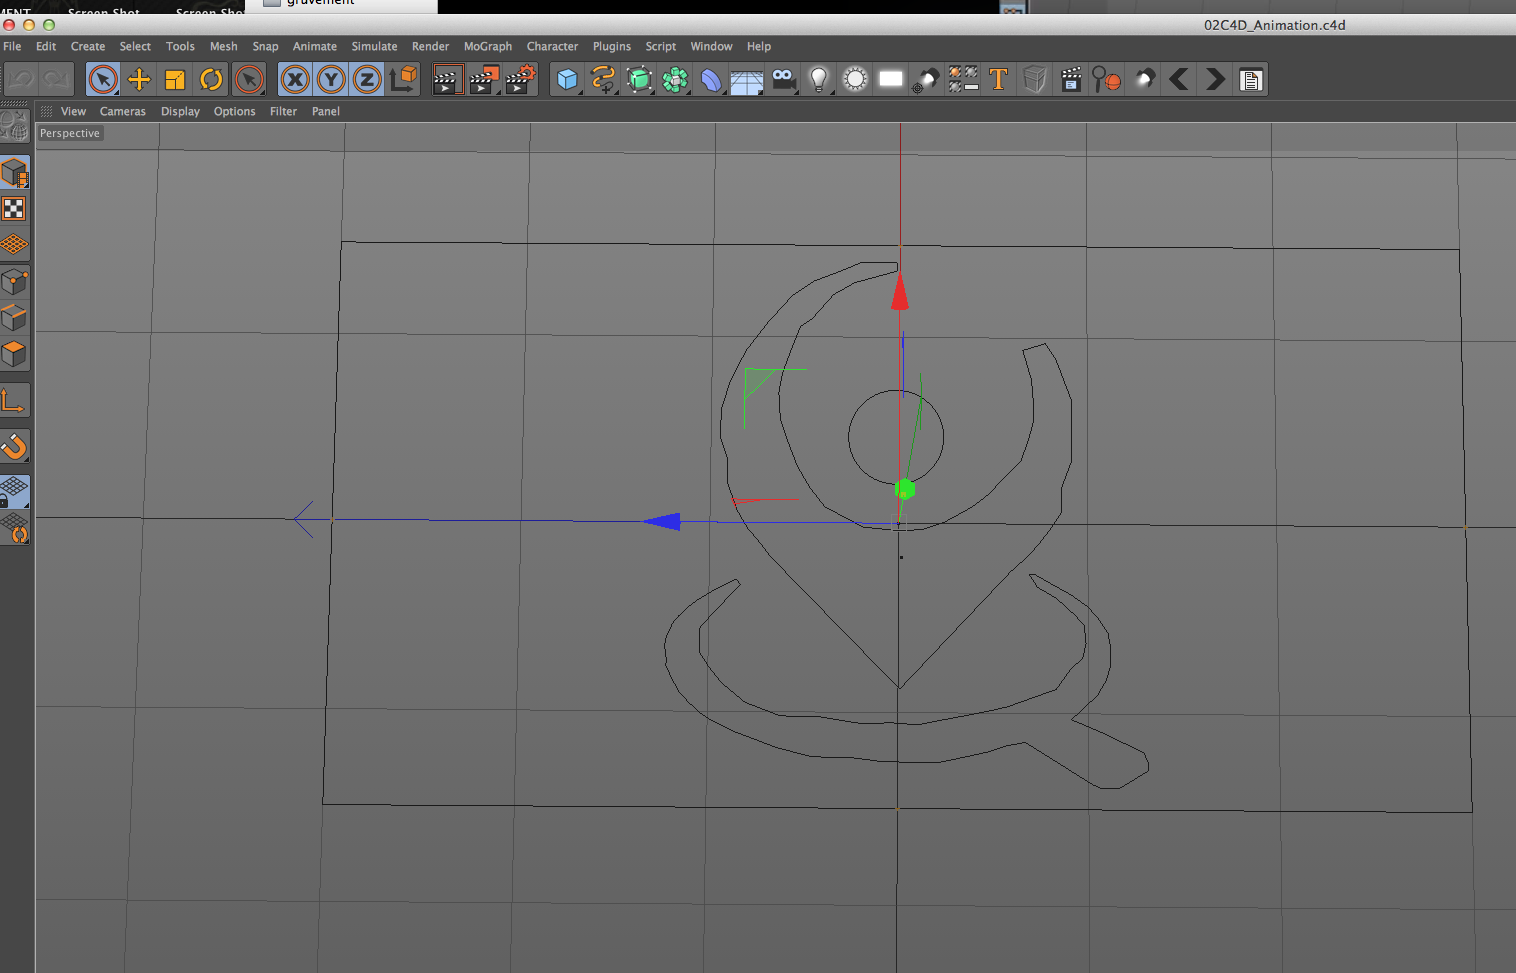Toggle the coordinate system icon

click(404, 79)
